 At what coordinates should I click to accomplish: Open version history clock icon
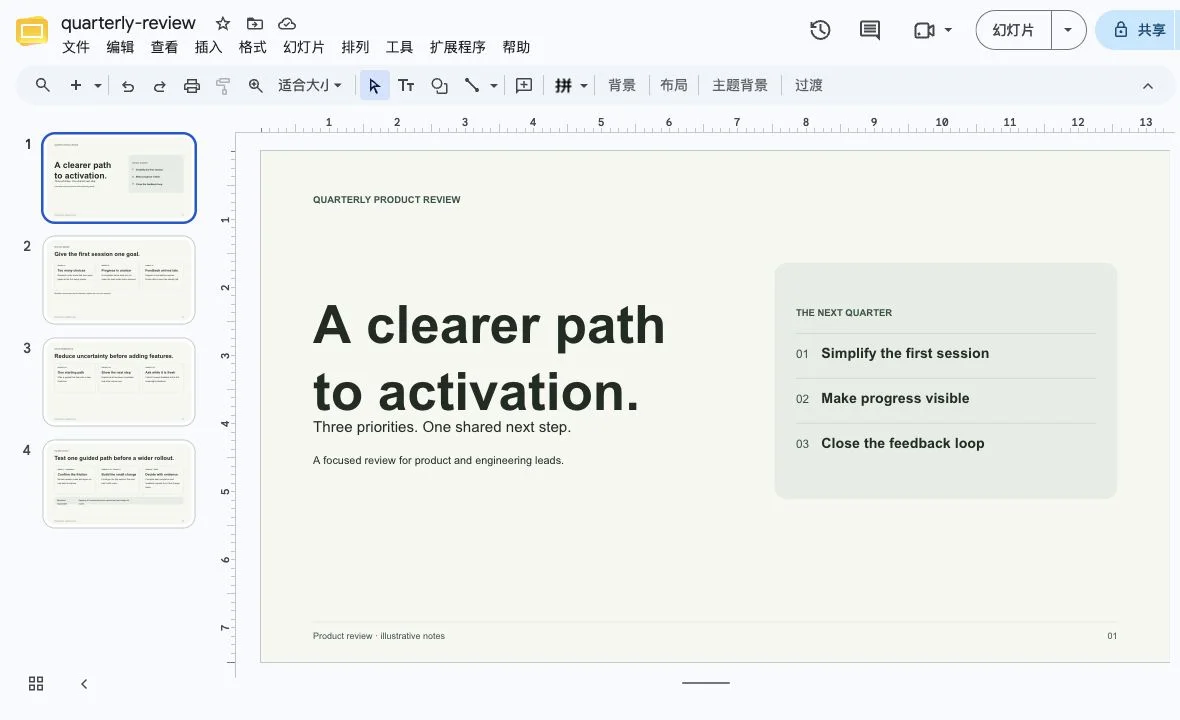[820, 30]
